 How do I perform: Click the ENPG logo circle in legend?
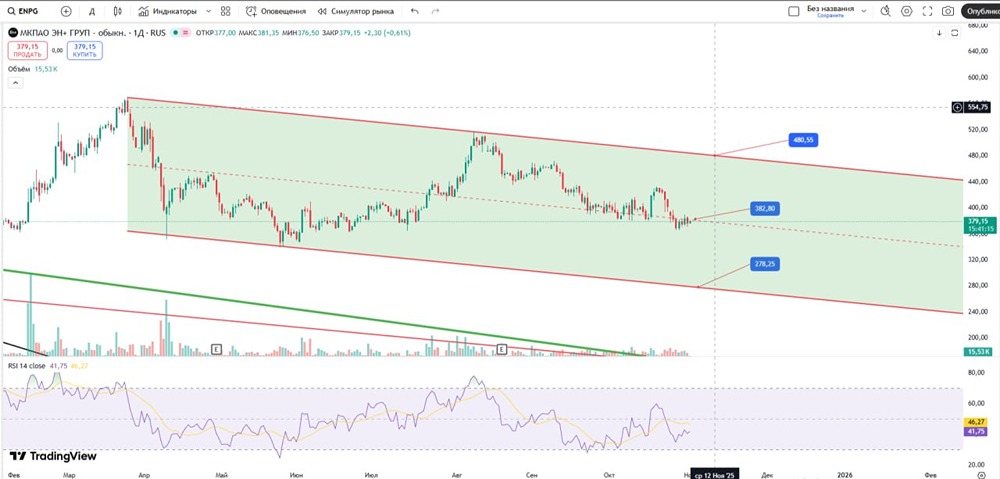pyautogui.click(x=12, y=33)
